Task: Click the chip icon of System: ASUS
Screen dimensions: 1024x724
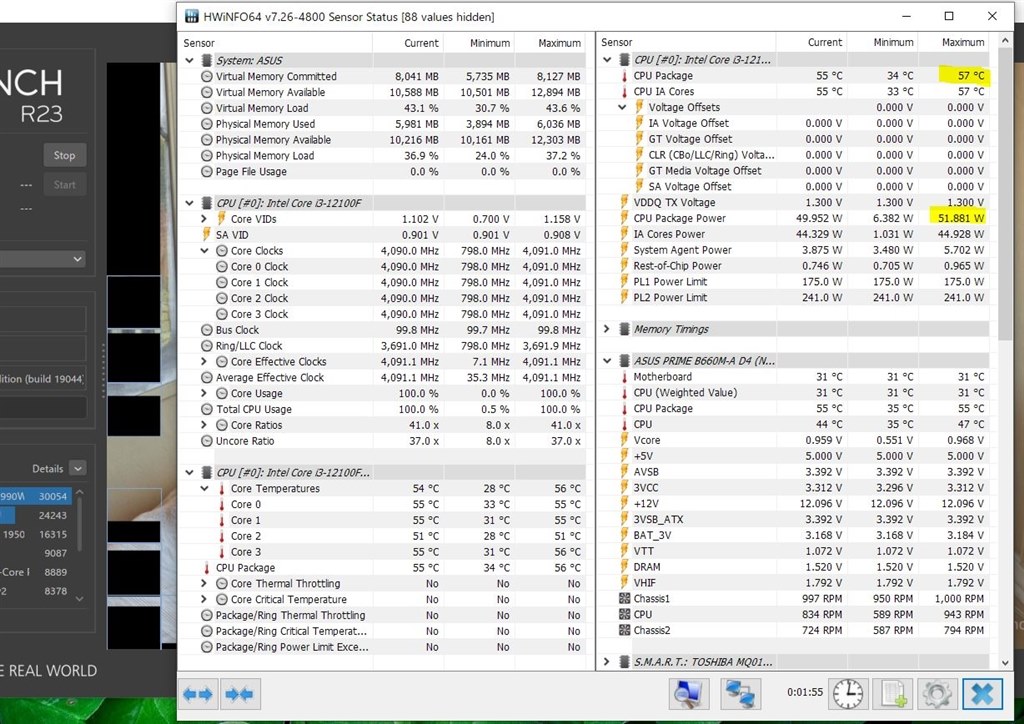Action: coord(206,61)
